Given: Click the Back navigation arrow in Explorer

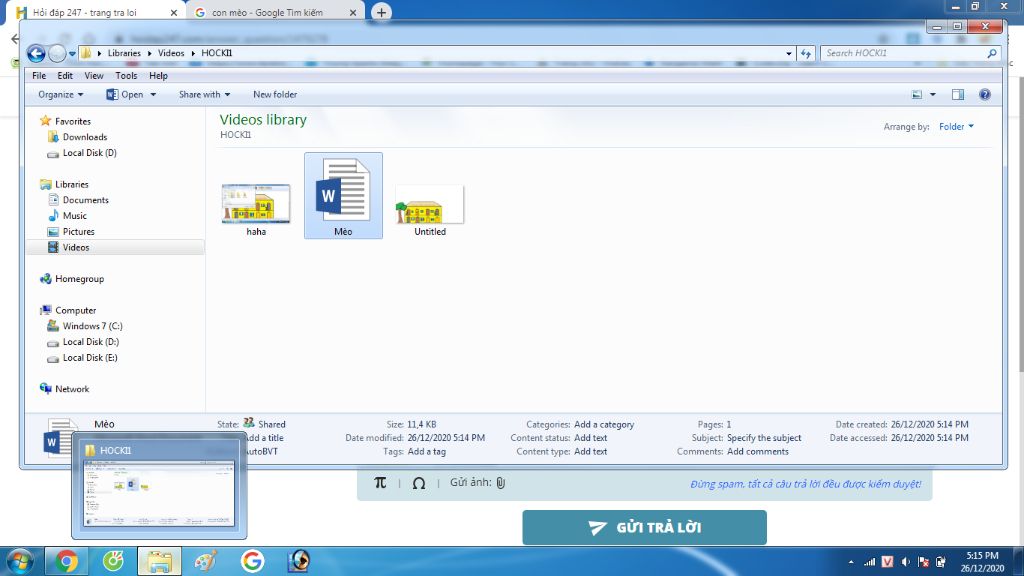Looking at the screenshot, I should click(36, 53).
